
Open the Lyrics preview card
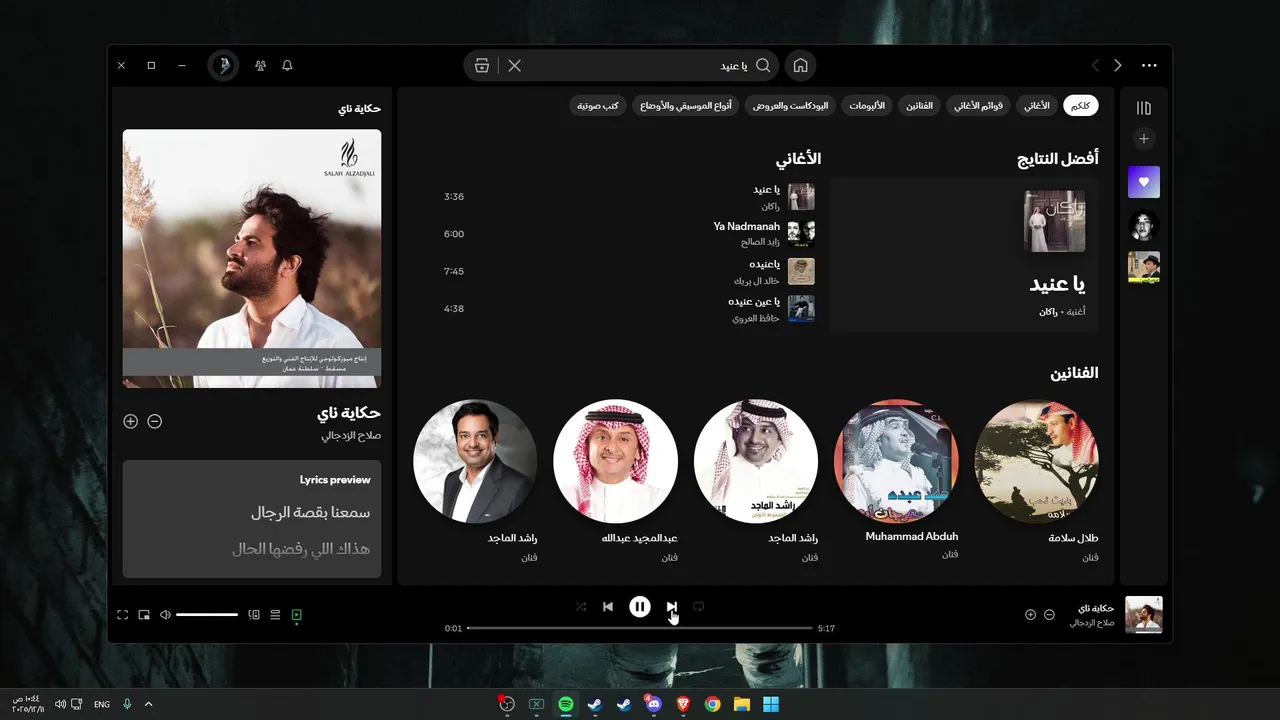click(x=252, y=519)
